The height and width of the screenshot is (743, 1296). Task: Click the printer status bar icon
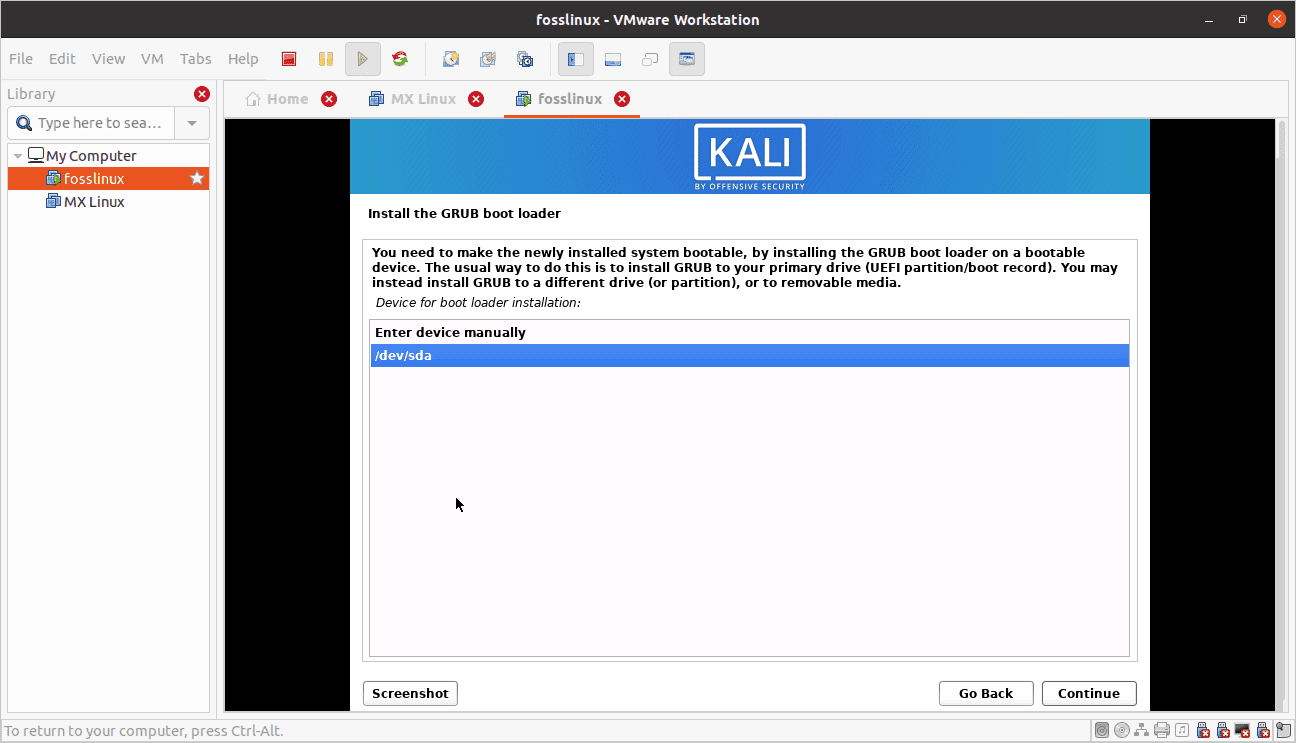point(1162,730)
